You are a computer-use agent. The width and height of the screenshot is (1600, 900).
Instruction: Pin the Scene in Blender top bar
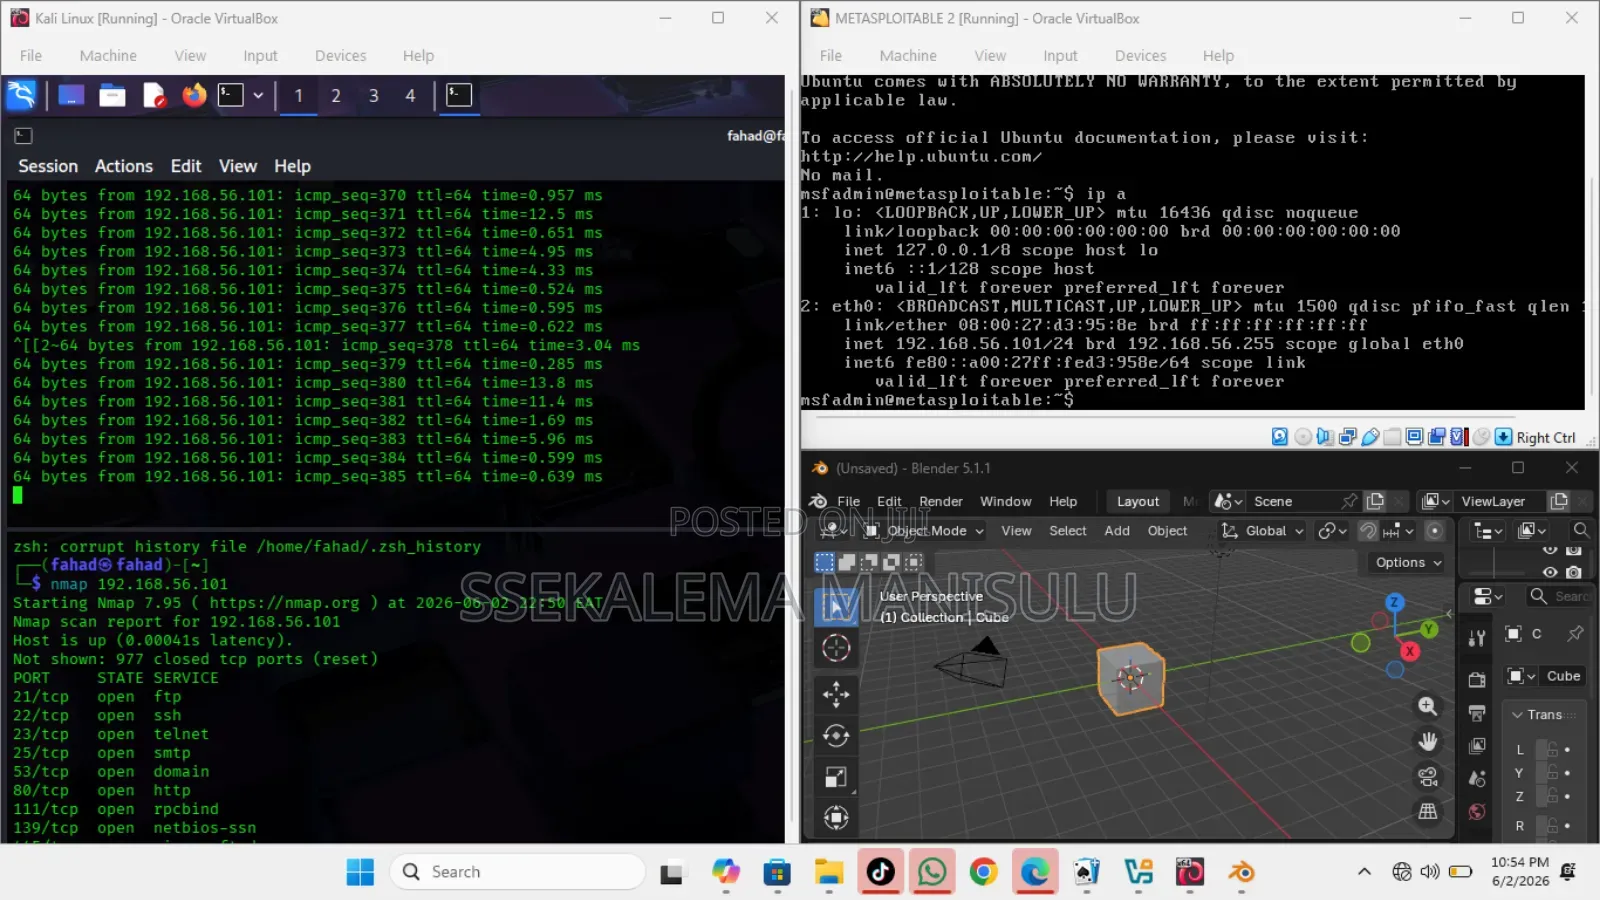(1349, 502)
